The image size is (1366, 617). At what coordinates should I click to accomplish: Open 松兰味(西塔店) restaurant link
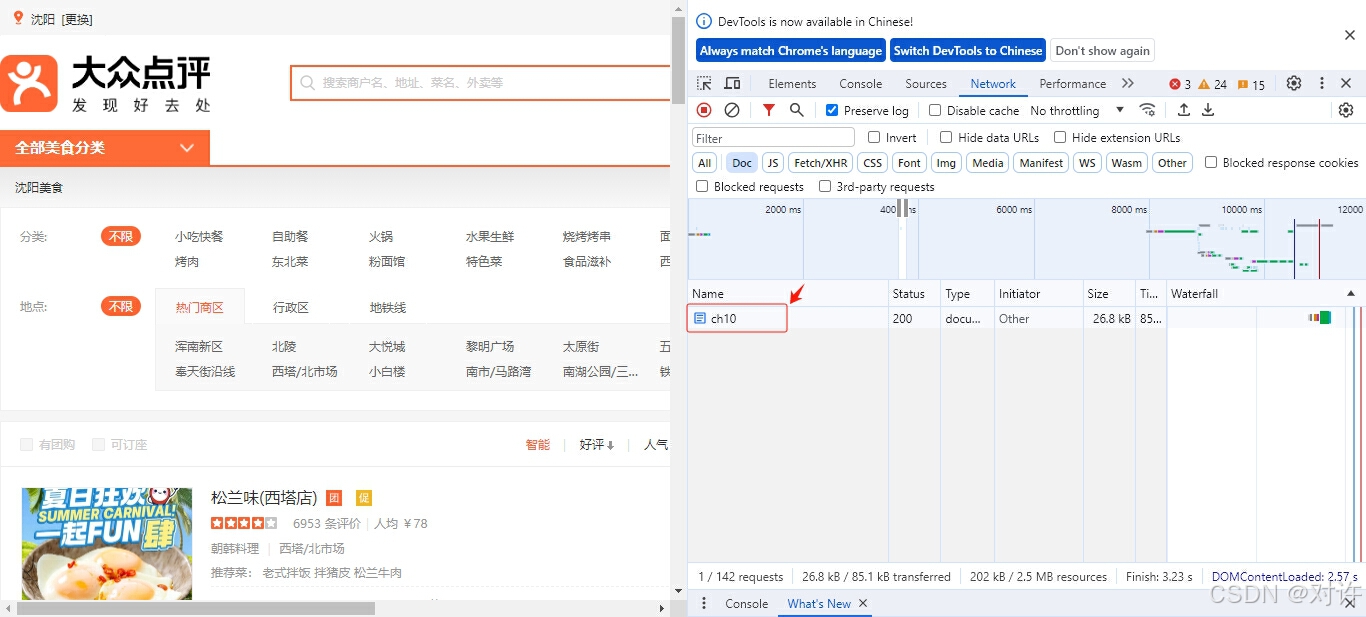click(x=264, y=497)
